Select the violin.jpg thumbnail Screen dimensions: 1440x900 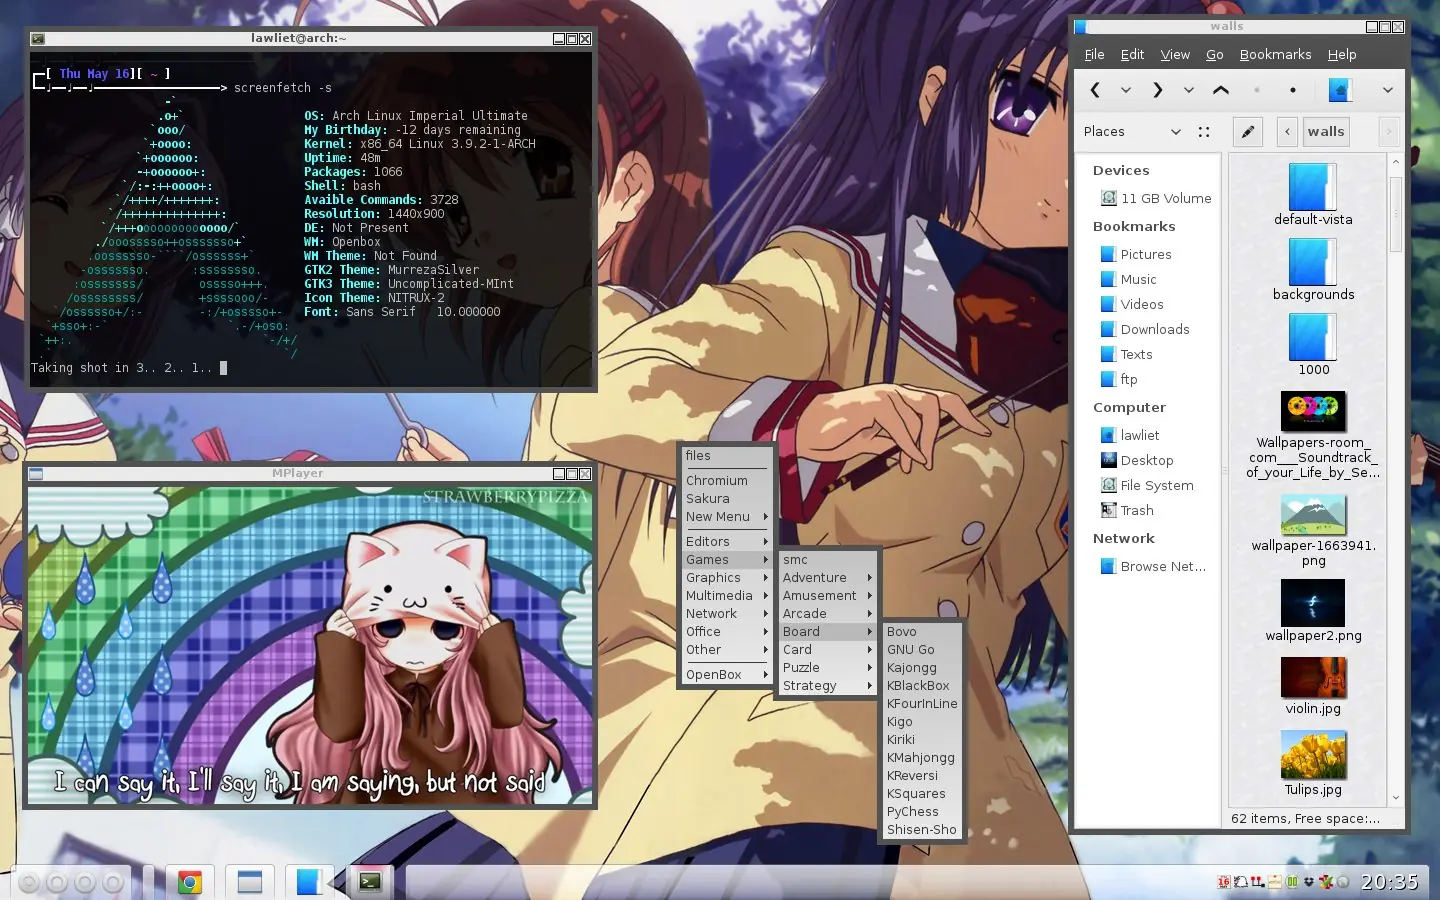coord(1313,680)
